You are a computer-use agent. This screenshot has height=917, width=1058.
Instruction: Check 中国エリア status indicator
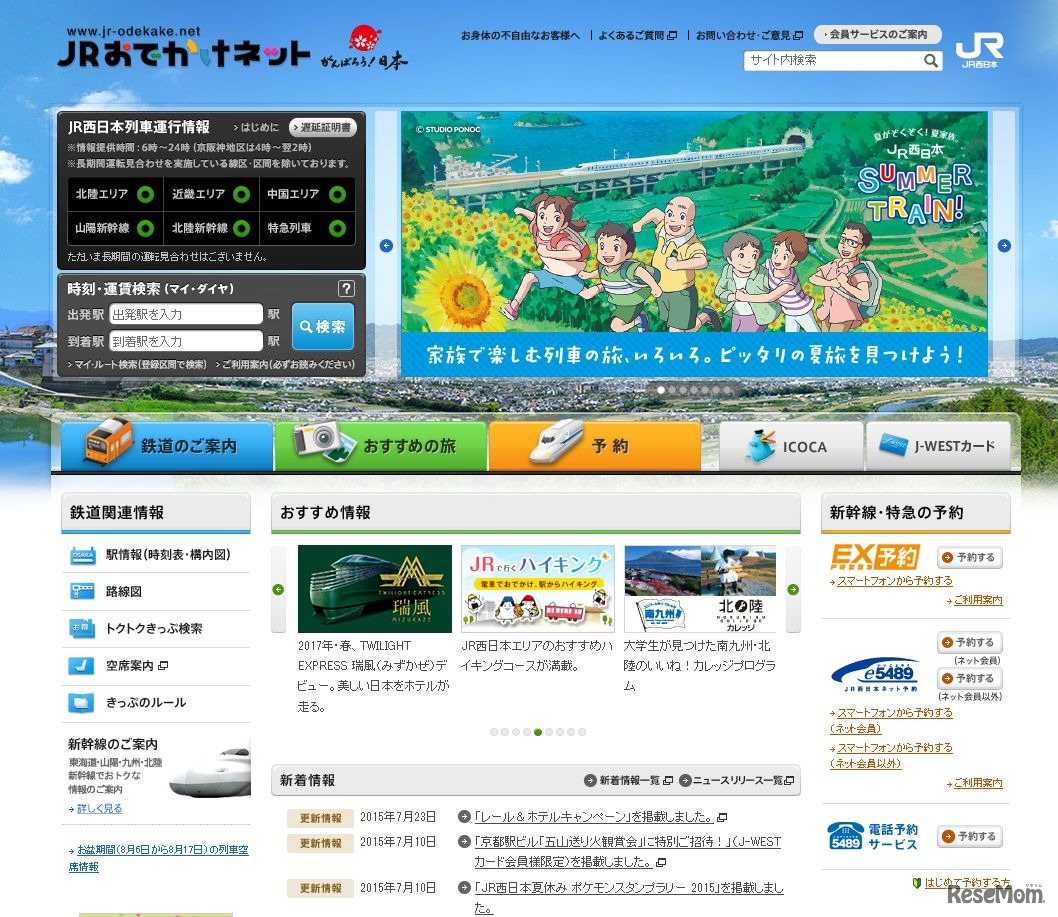tap(337, 194)
